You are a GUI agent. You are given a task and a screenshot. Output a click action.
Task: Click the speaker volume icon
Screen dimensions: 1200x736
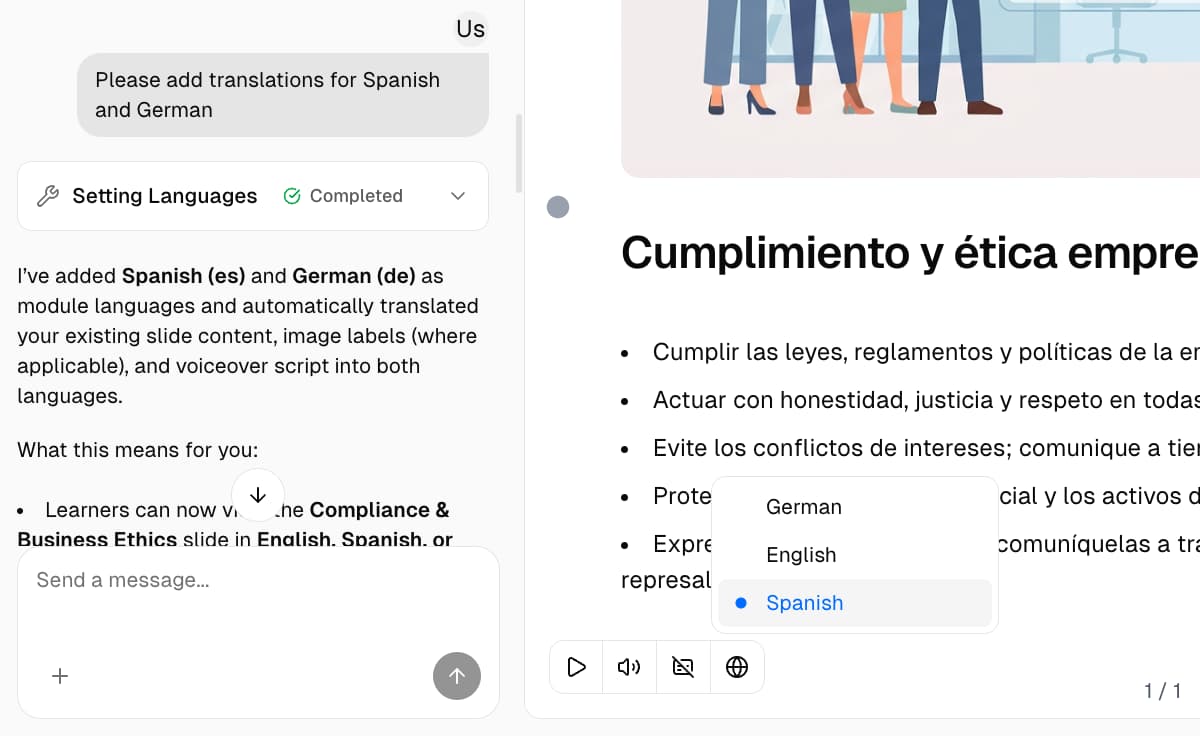tap(629, 667)
